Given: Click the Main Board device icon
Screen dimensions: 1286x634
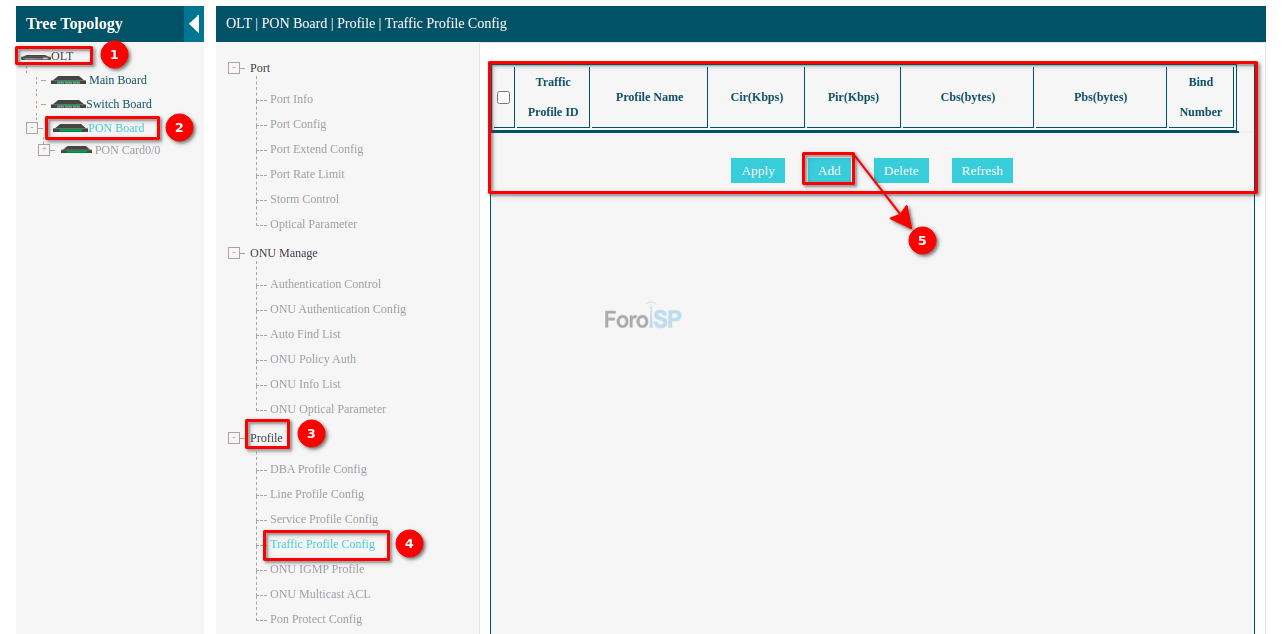Looking at the screenshot, I should [x=68, y=81].
